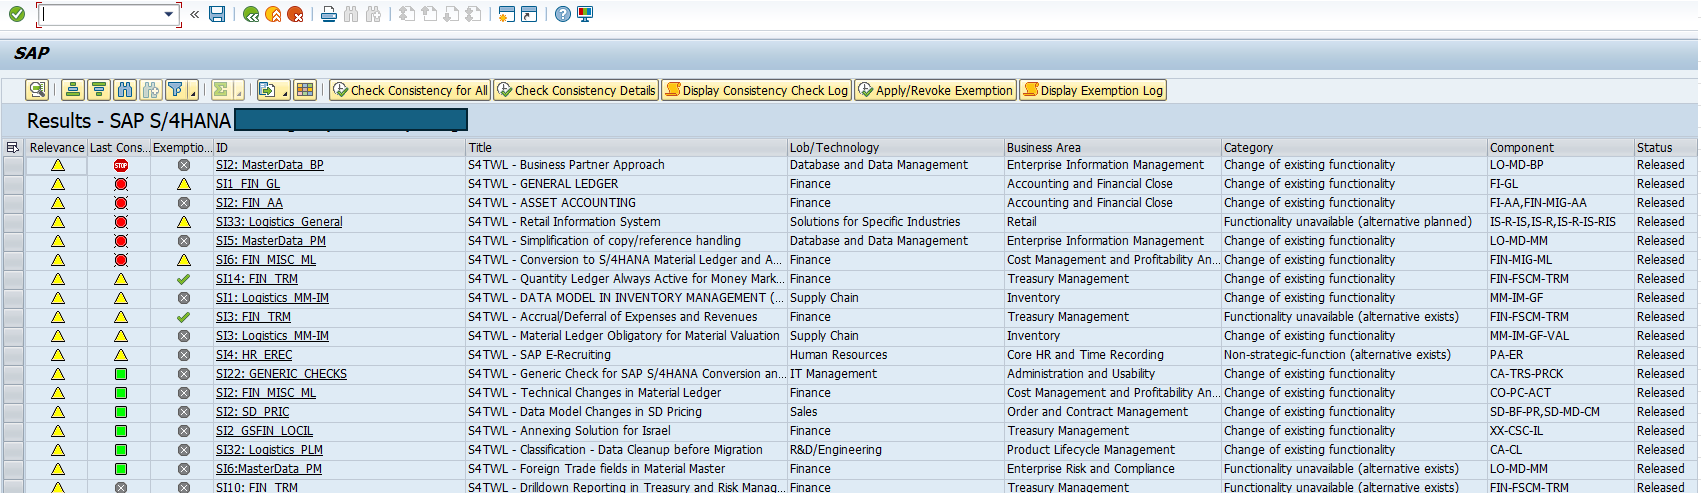
Task: Click the Details magnifier icon in the results toolbar
Action: pyautogui.click(x=37, y=90)
